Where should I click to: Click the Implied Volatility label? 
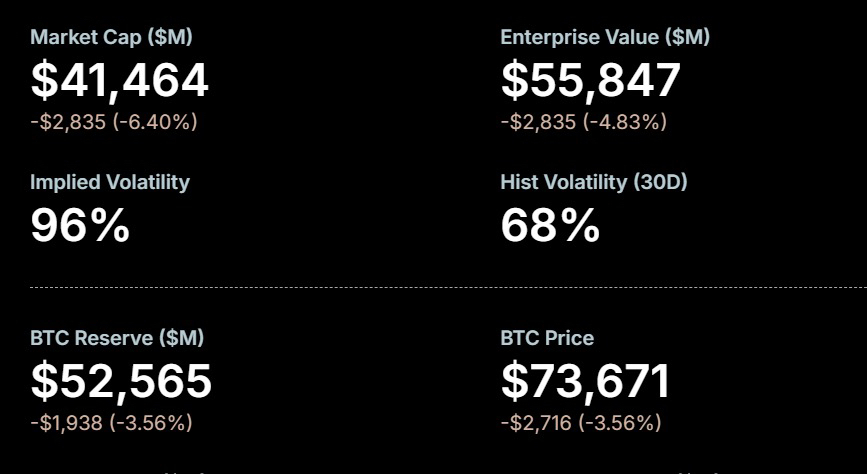coord(109,182)
